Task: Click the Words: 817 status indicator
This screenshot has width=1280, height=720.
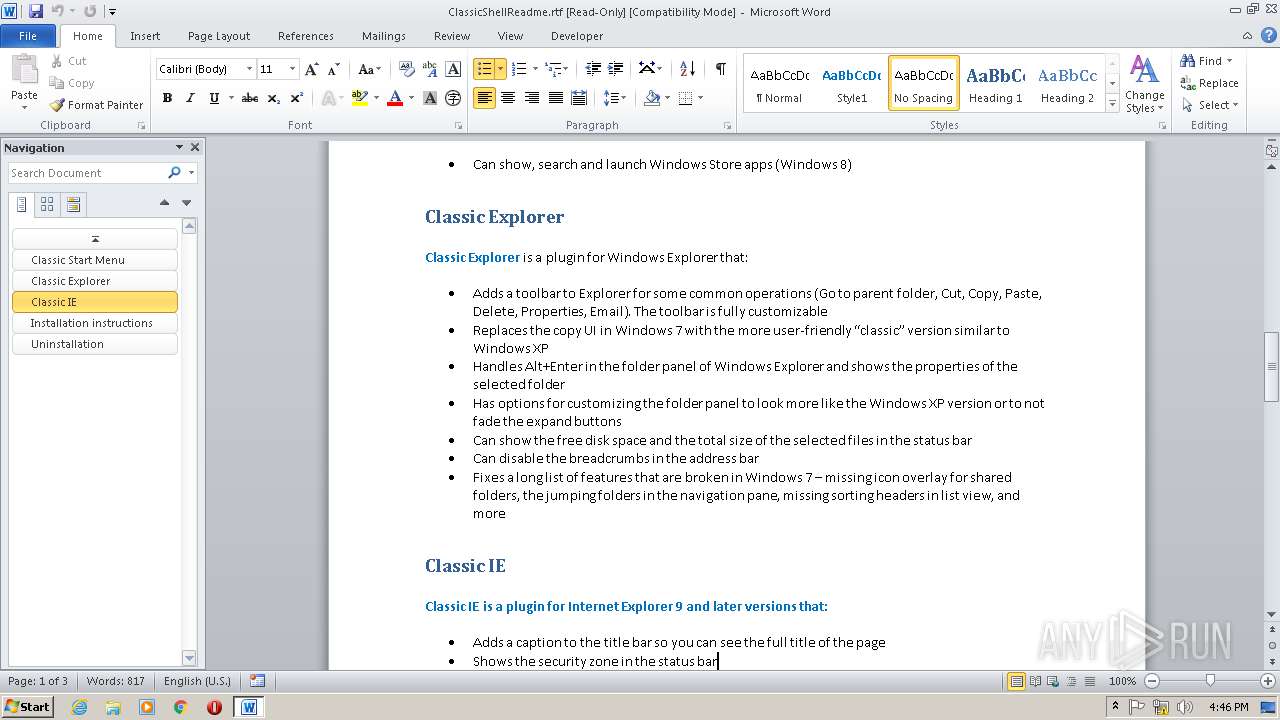Action: (x=116, y=681)
